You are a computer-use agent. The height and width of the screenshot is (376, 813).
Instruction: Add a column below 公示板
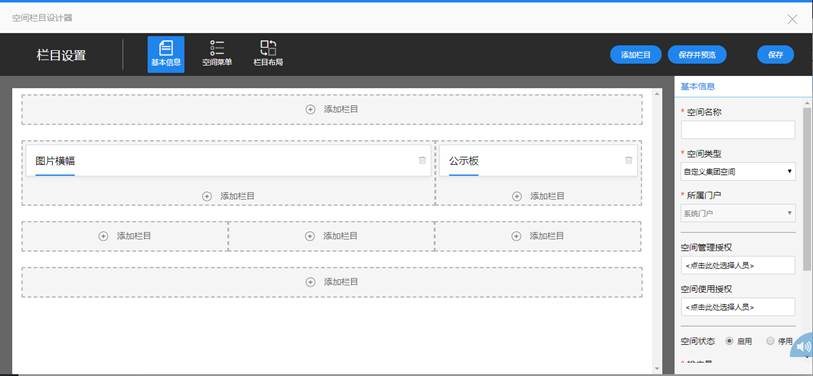tap(538, 196)
